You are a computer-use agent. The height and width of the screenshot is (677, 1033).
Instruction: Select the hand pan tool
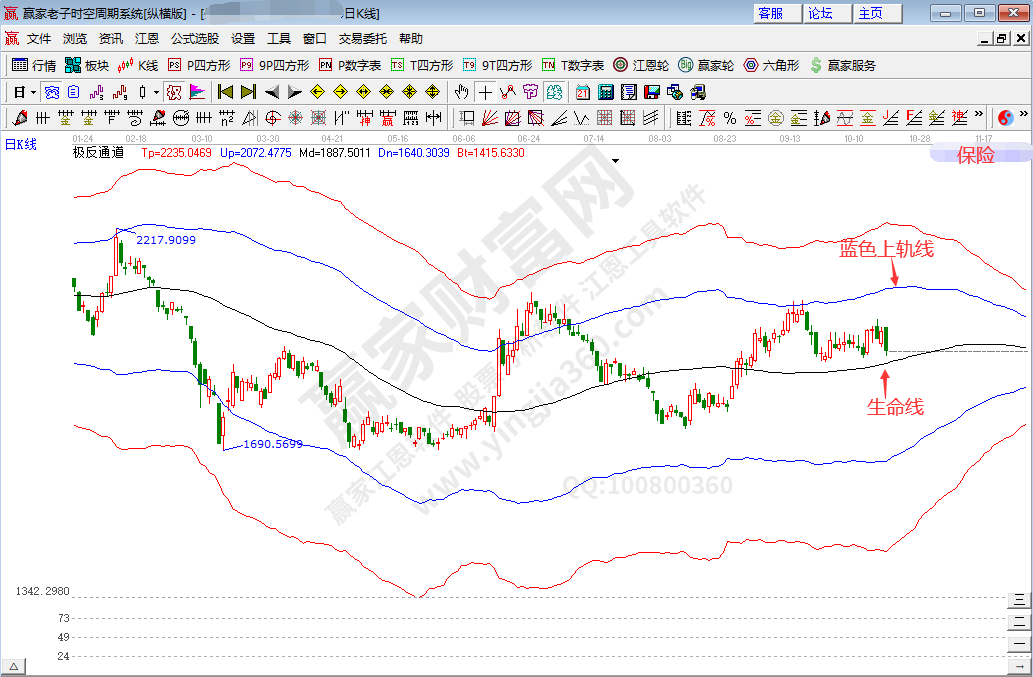pos(461,92)
